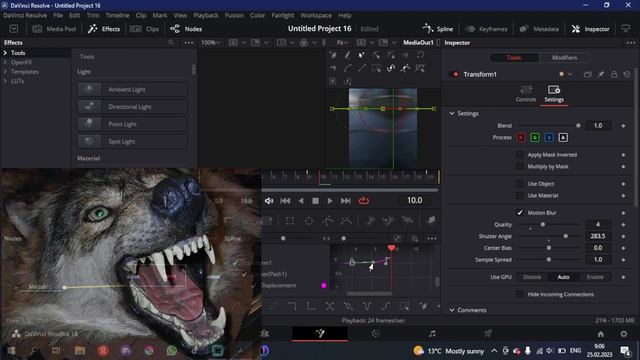This screenshot has height=360, width=640.
Task: Open the Spline editor three-dot options
Action: tap(432, 238)
